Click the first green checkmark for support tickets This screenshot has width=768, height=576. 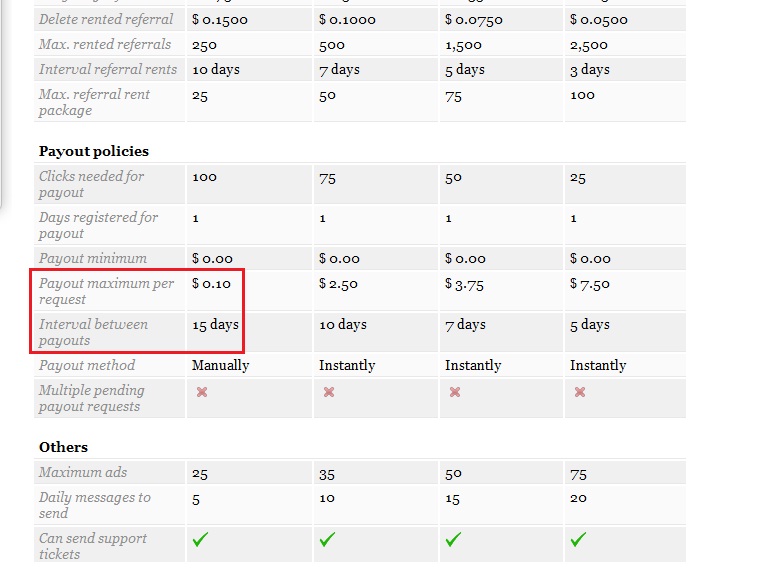(201, 539)
